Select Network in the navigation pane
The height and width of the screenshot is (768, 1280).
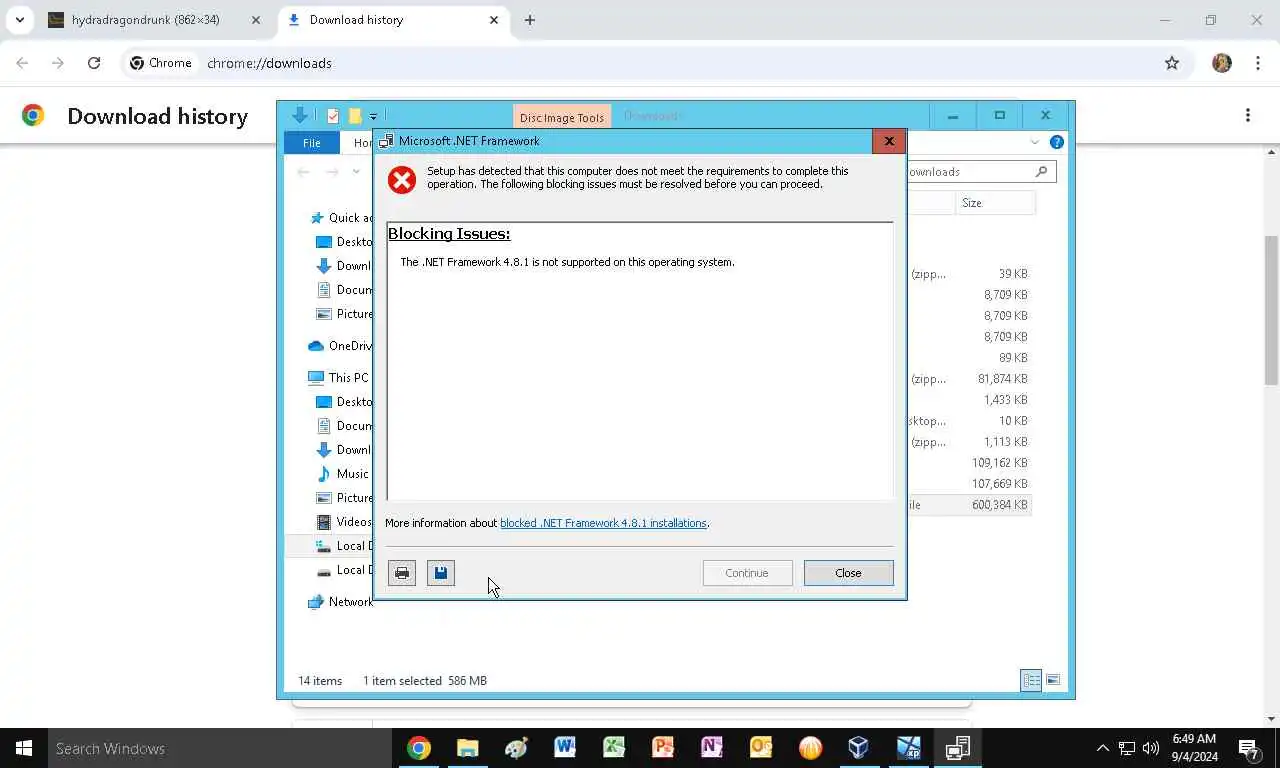pyautogui.click(x=340, y=602)
